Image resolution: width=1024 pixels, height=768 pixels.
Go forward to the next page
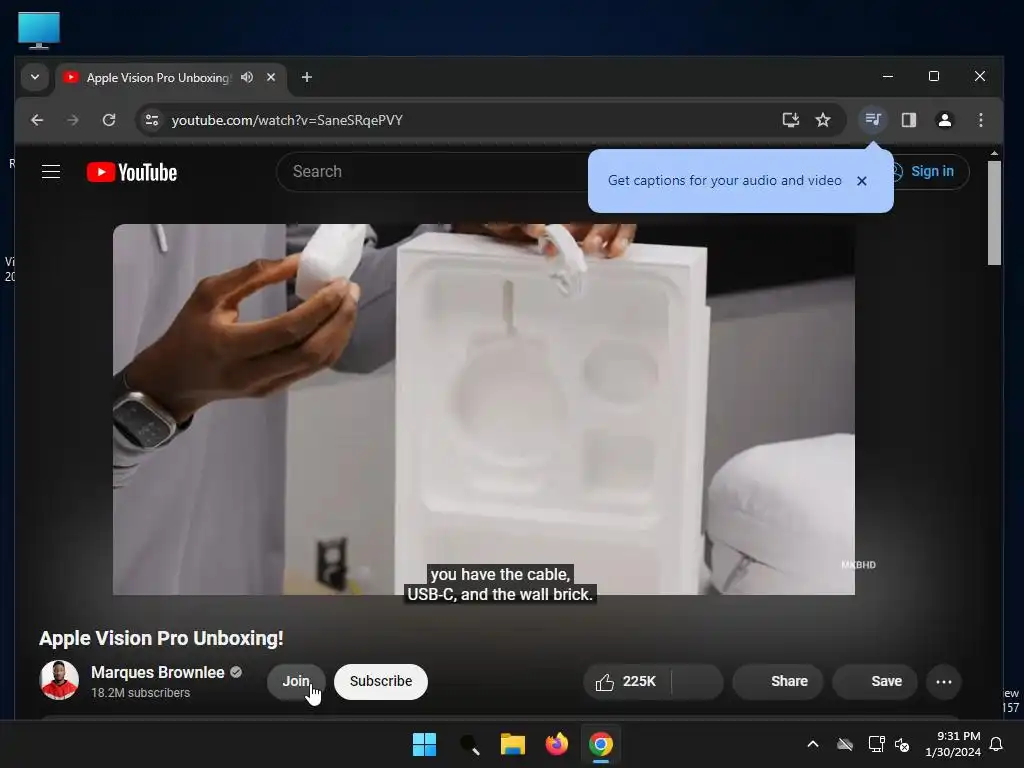point(73,120)
